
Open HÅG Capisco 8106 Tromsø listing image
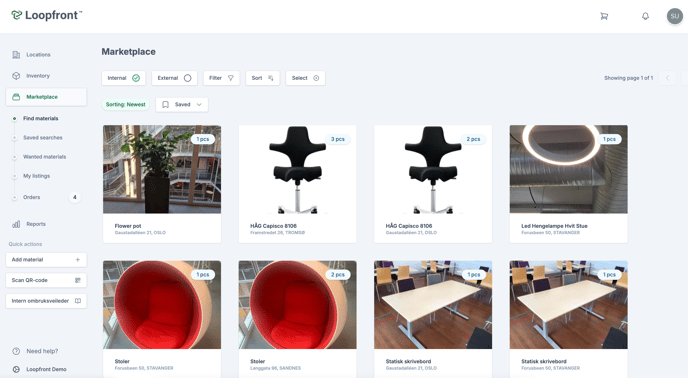click(x=297, y=169)
